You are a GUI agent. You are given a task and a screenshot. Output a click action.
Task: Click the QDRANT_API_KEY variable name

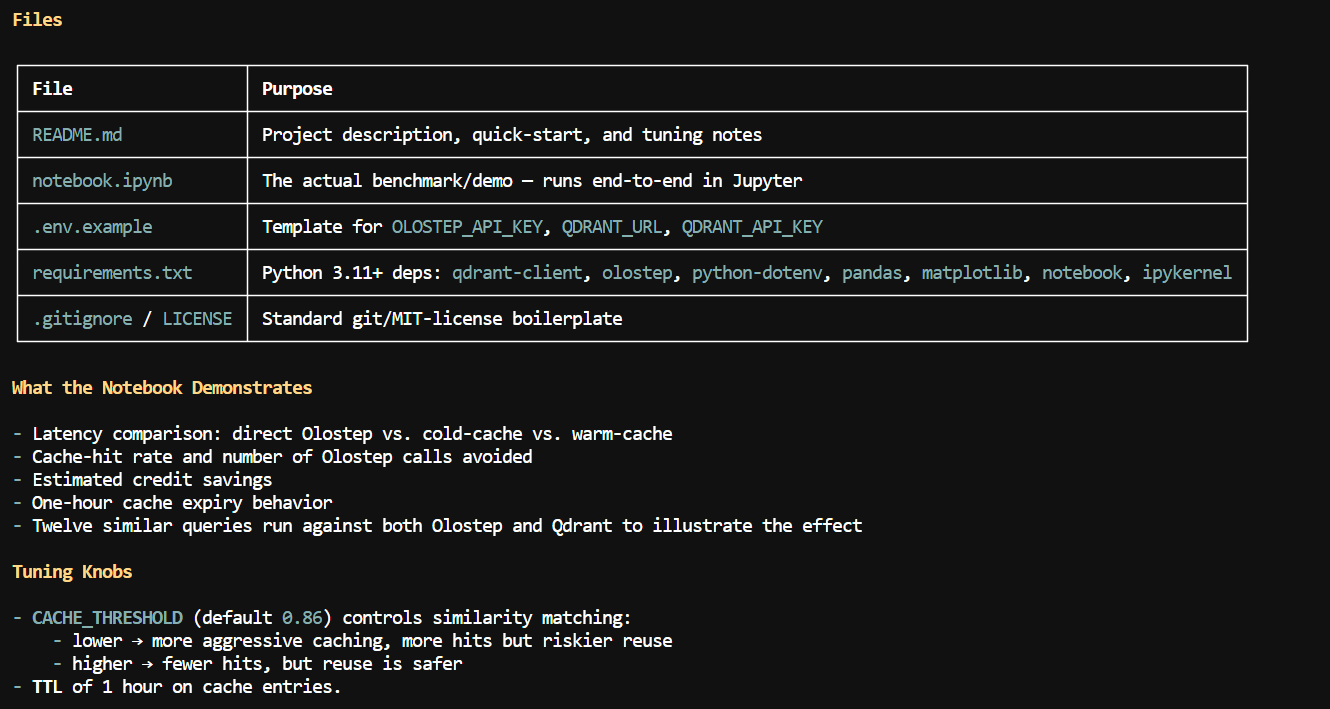752,227
